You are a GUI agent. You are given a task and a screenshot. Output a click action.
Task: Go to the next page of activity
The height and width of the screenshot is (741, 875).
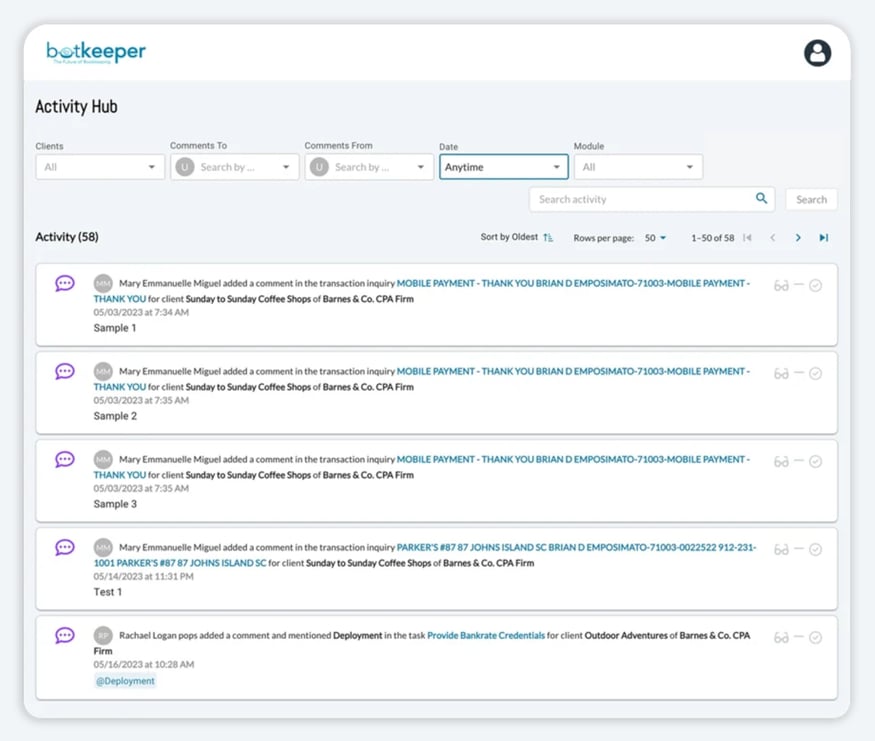coord(798,238)
